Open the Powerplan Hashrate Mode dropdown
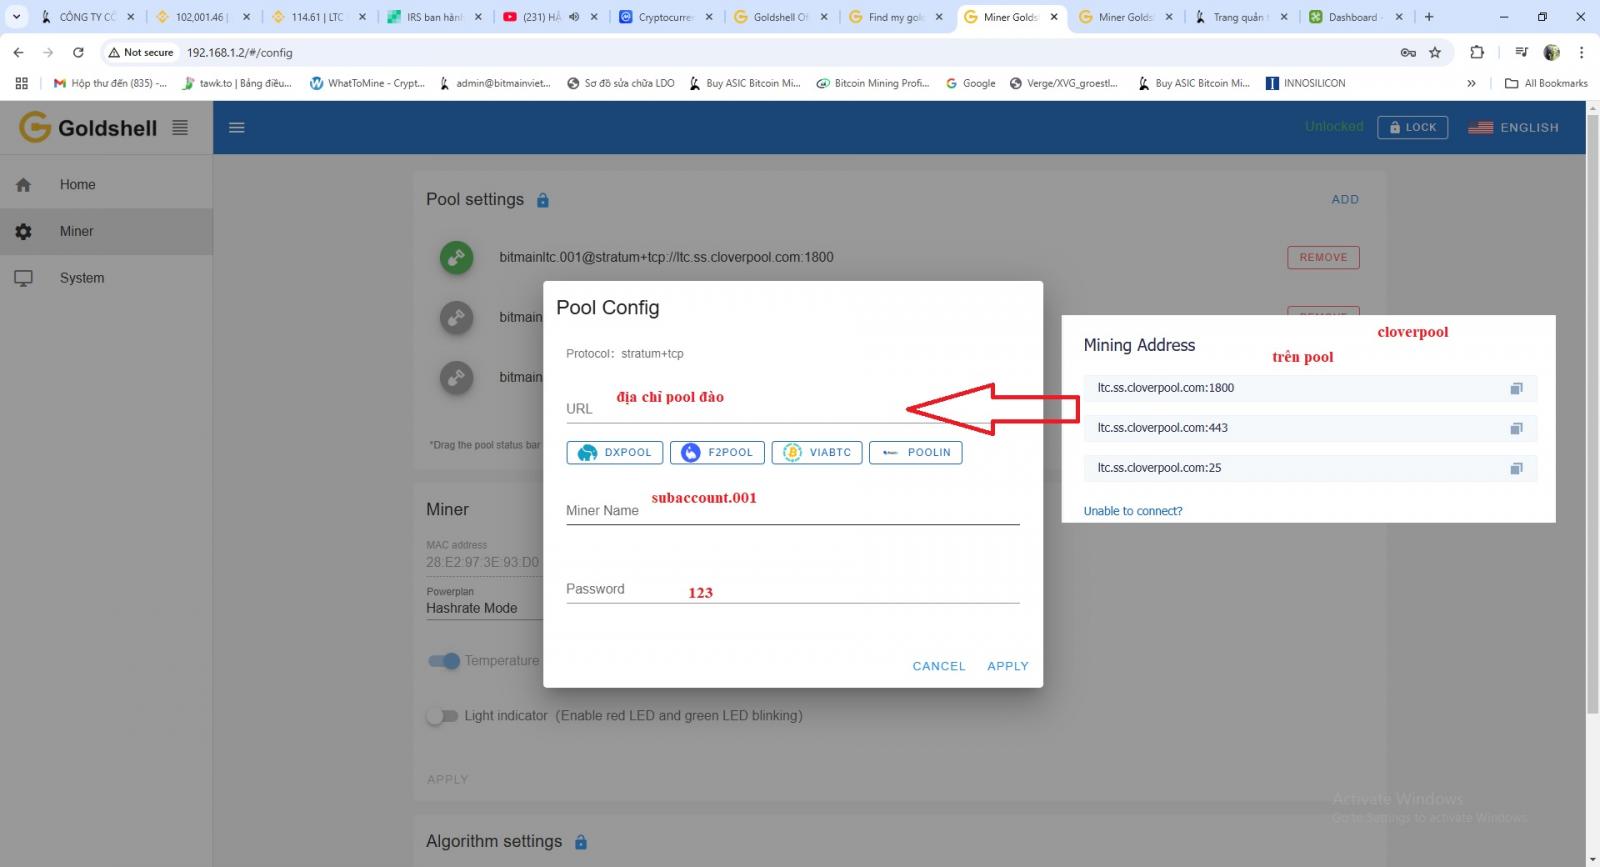Viewport: 1600px width, 867px height. coord(483,608)
